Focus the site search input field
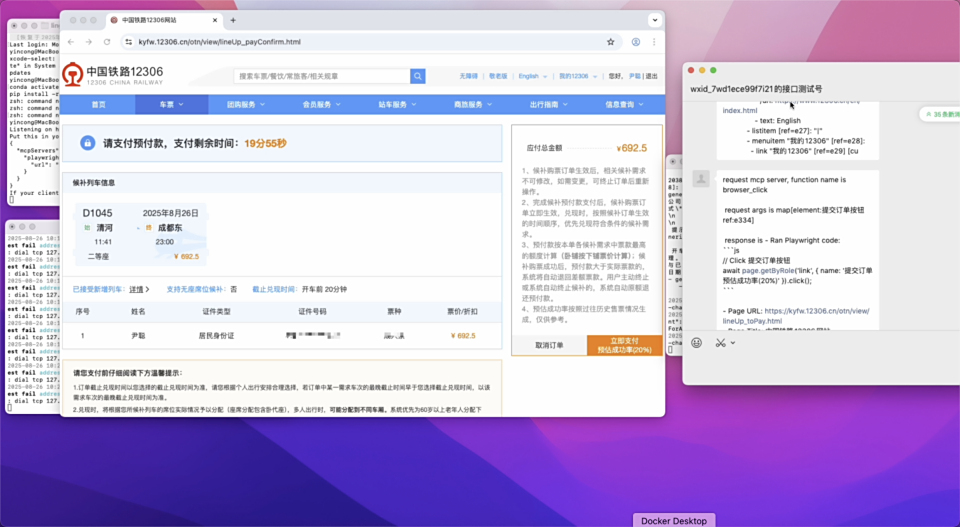The width and height of the screenshot is (960, 527). [322, 77]
